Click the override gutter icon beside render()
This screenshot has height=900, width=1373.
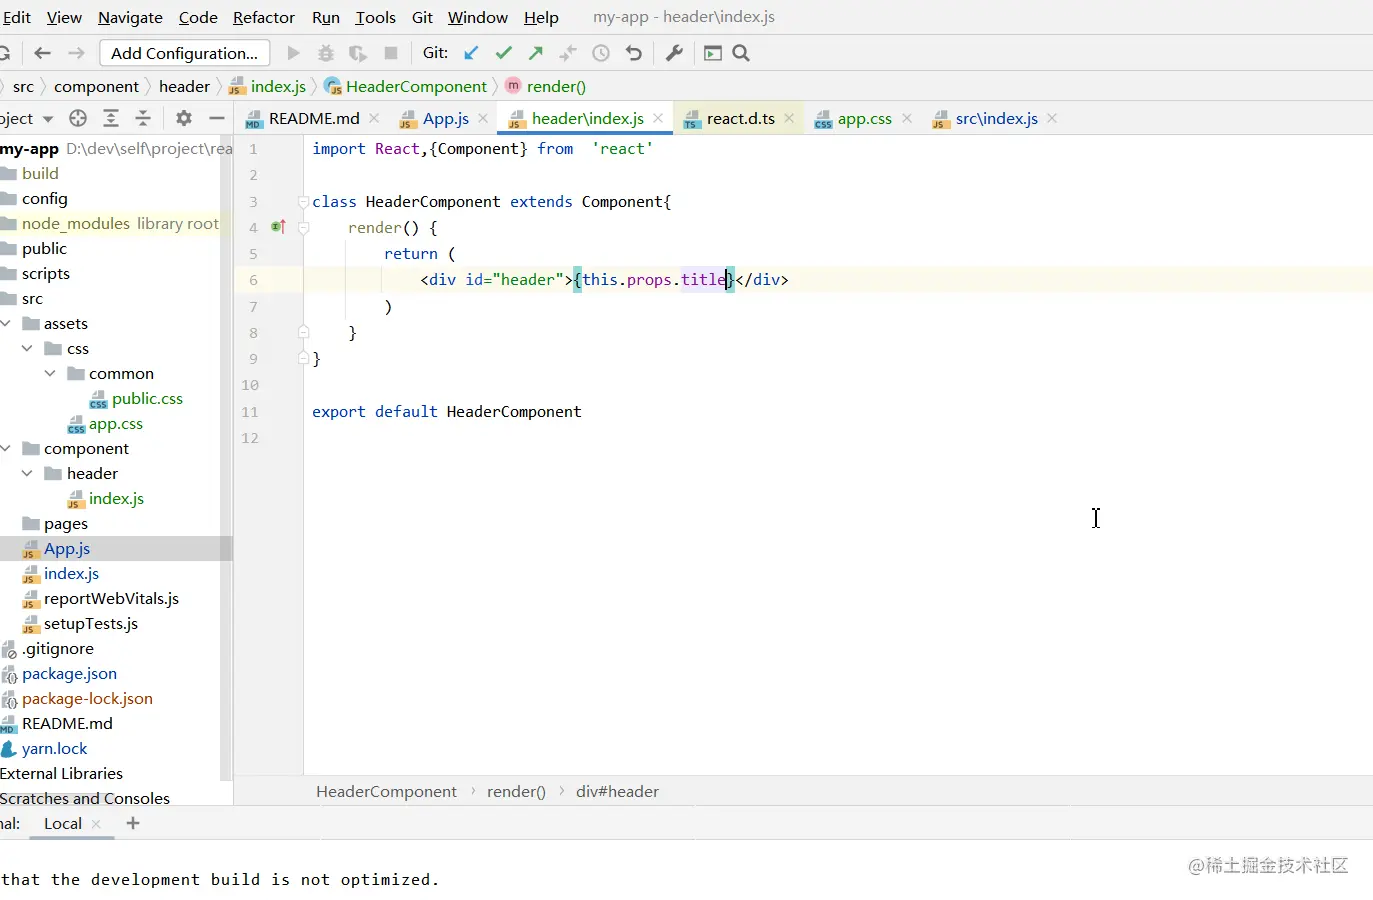pos(278,227)
